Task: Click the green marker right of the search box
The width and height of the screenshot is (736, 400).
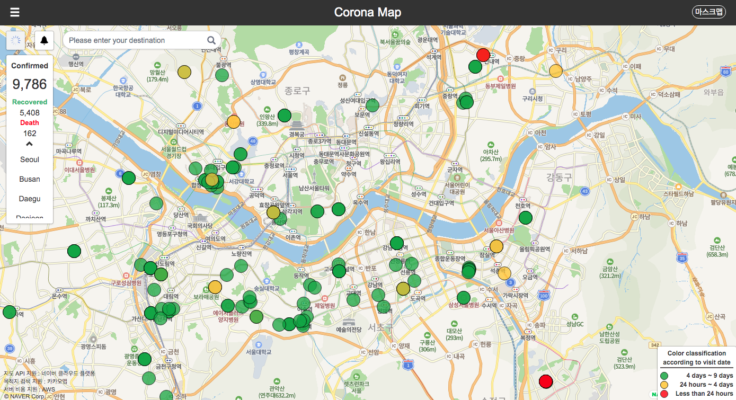Action: tap(221, 73)
